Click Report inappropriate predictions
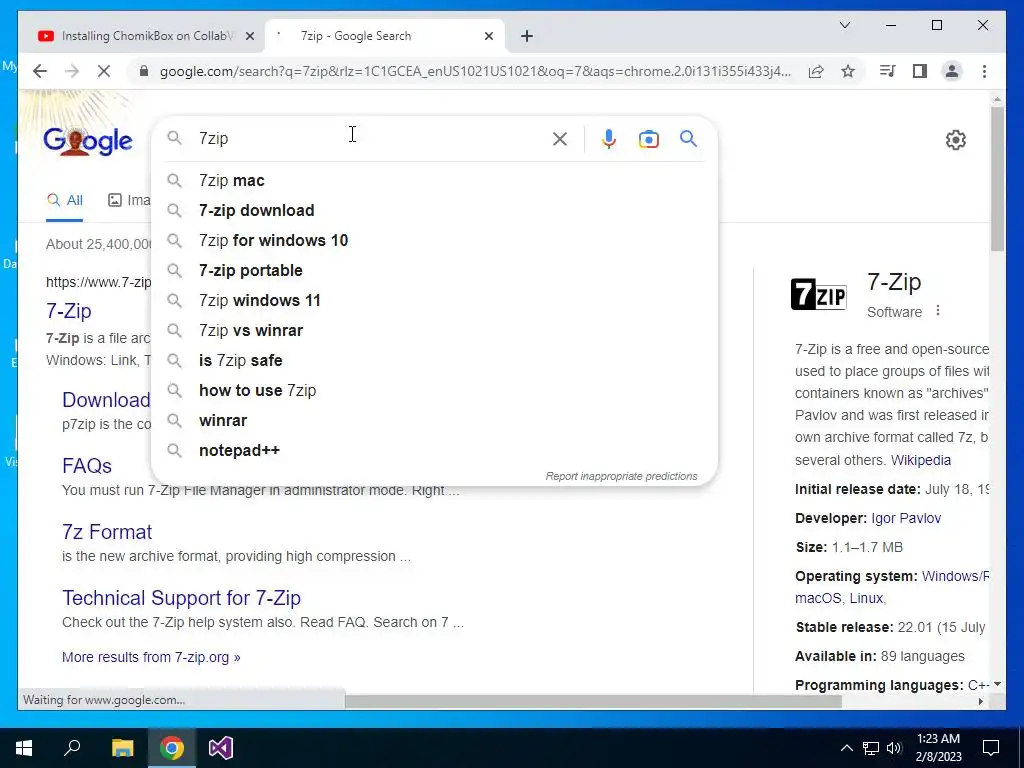1024x768 pixels. 621,476
